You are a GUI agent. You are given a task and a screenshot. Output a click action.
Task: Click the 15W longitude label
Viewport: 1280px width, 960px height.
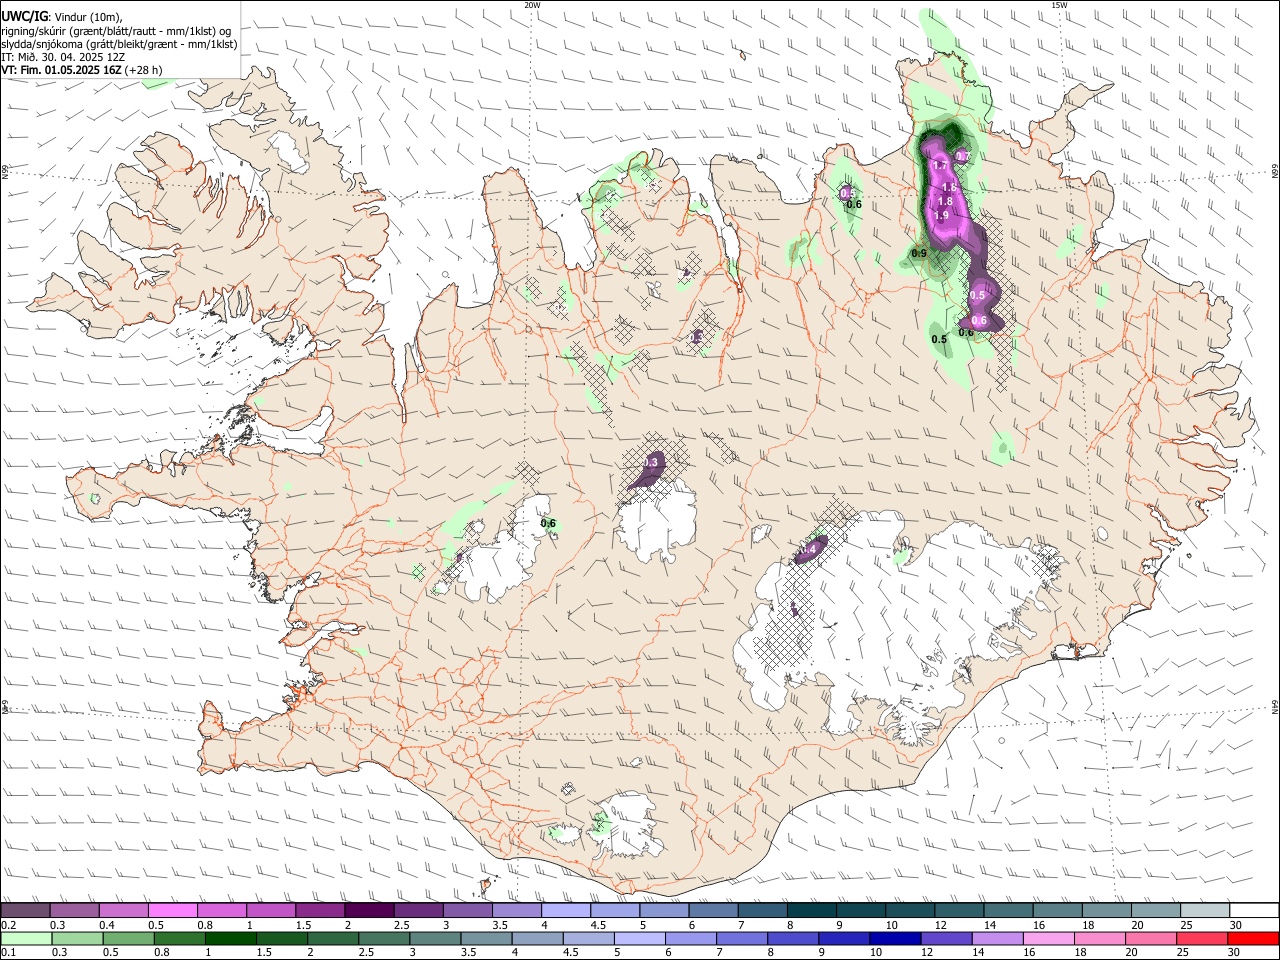coord(1058,5)
